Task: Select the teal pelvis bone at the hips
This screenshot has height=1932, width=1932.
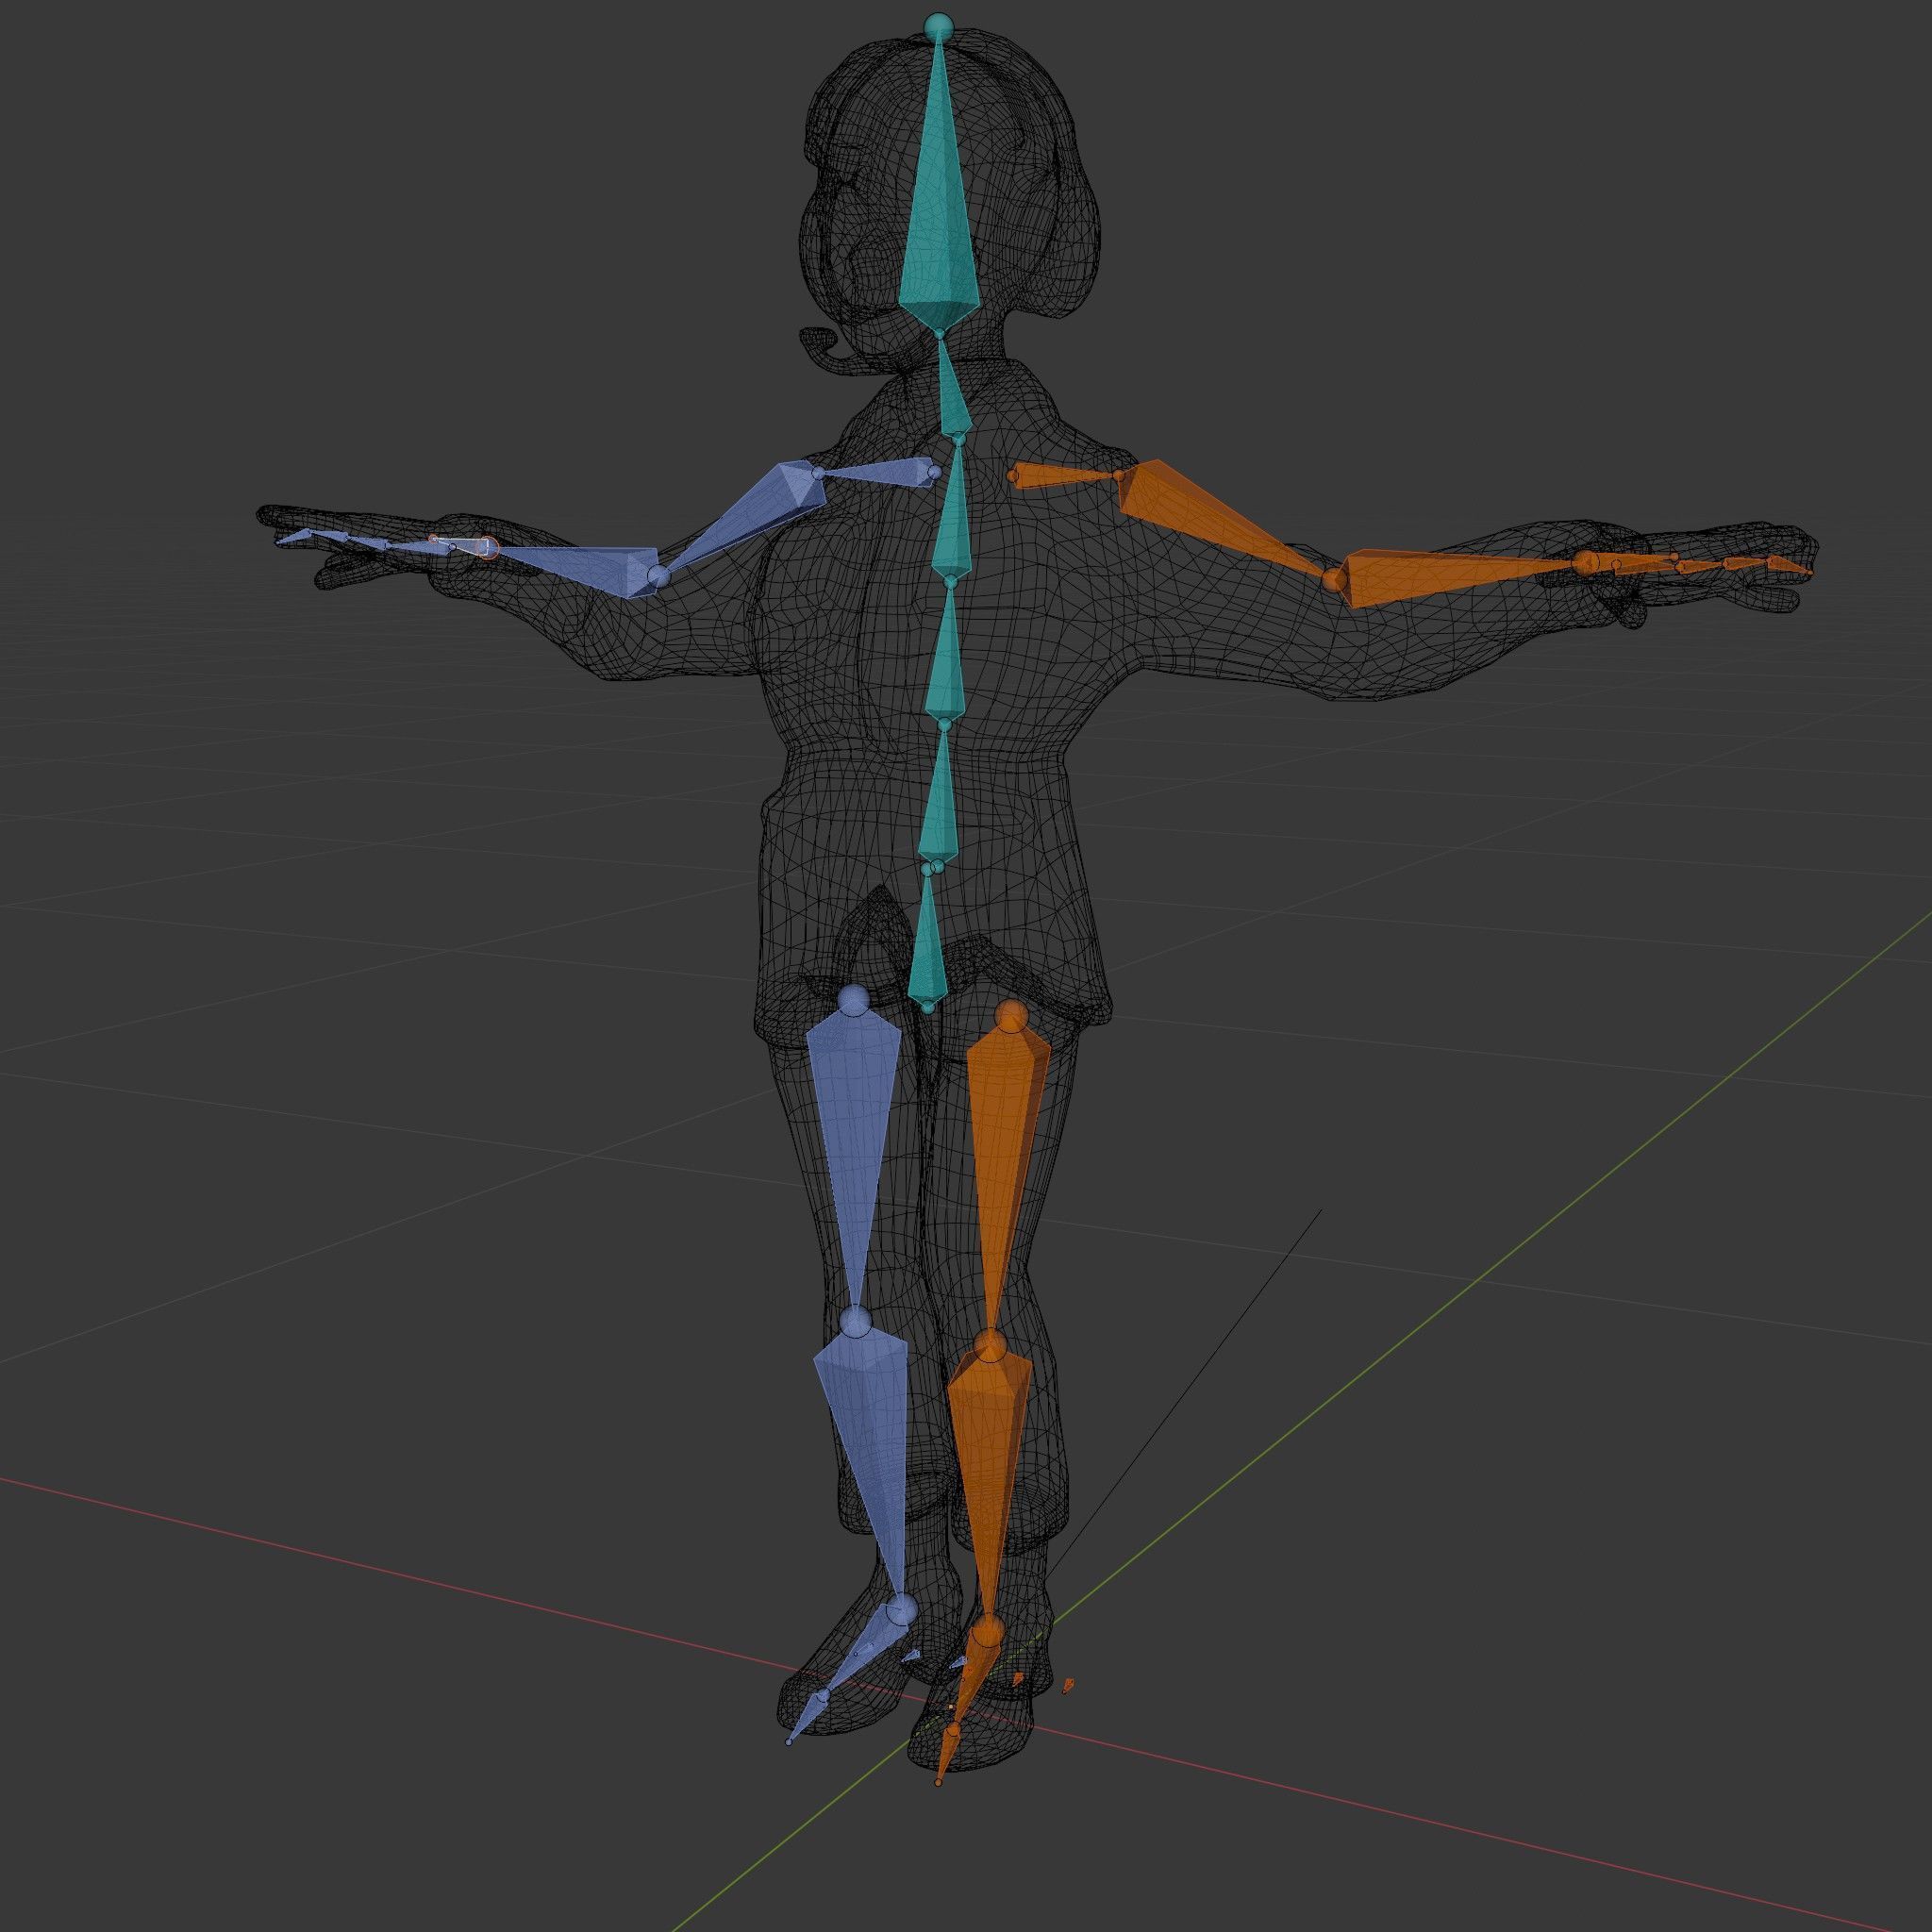Action: 928,940
